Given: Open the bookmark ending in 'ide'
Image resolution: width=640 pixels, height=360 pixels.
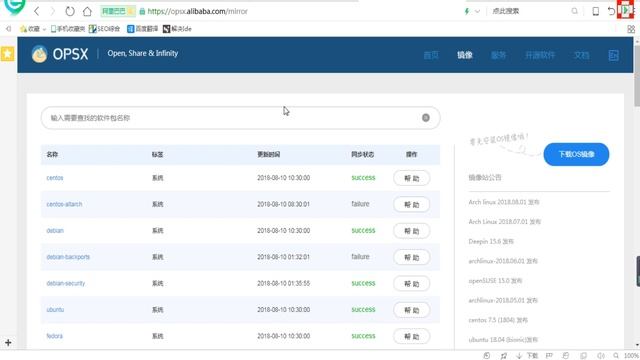Looking at the screenshot, I should [x=177, y=29].
